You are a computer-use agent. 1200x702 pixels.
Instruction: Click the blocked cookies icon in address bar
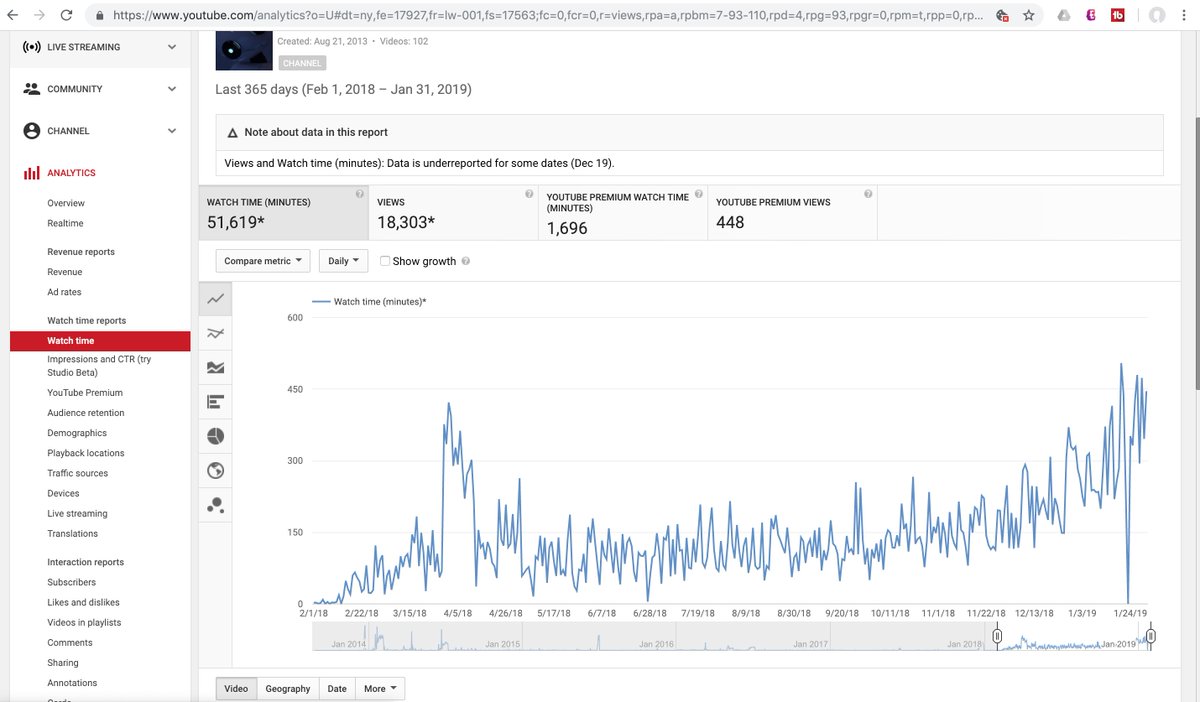tap(1002, 15)
